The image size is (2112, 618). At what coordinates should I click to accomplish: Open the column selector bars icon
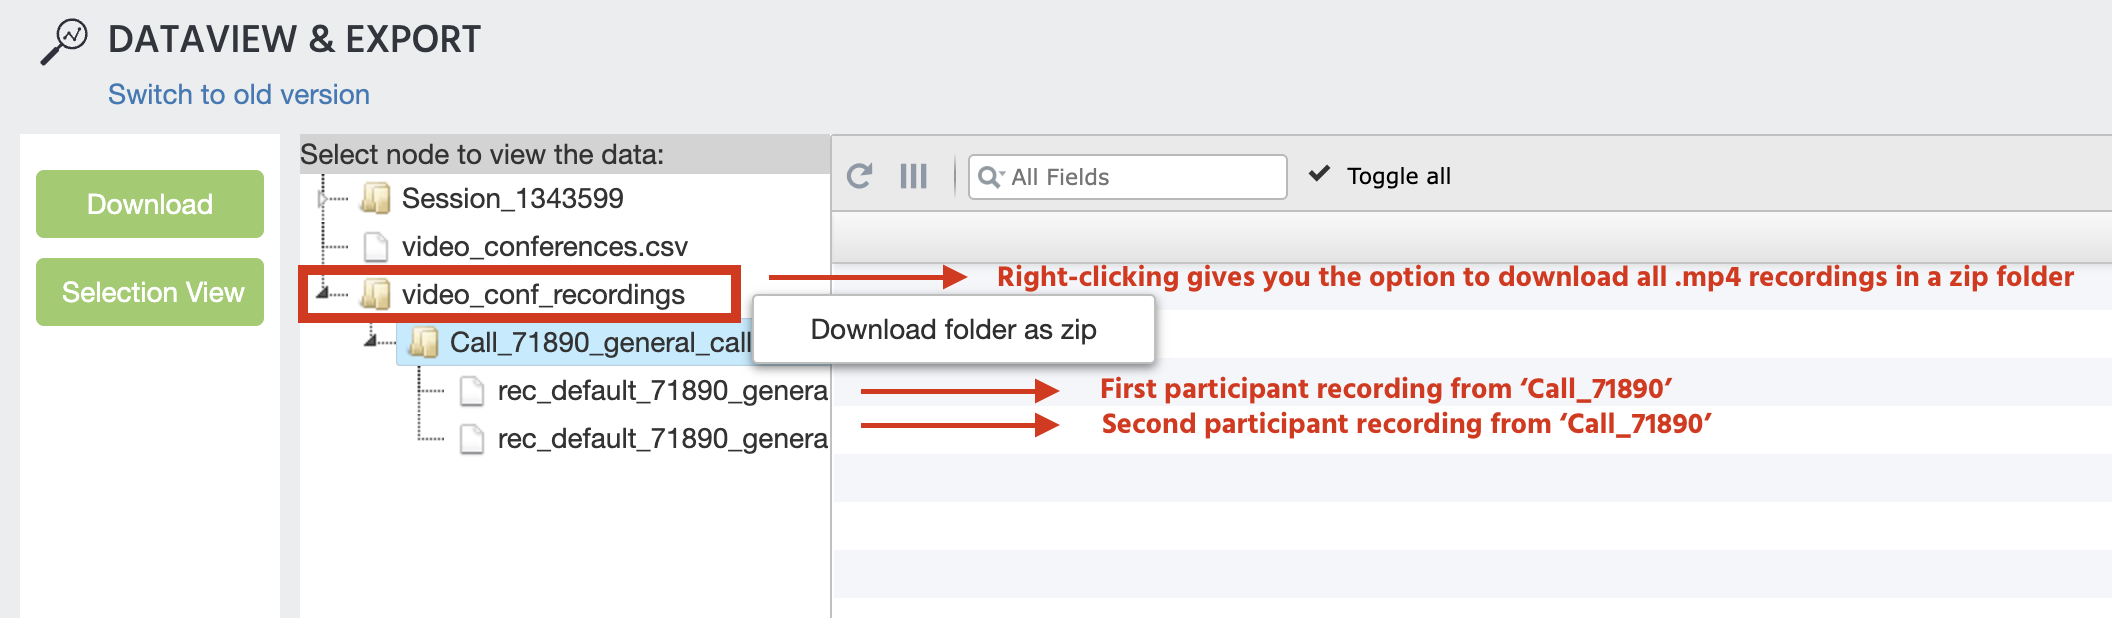click(x=913, y=176)
